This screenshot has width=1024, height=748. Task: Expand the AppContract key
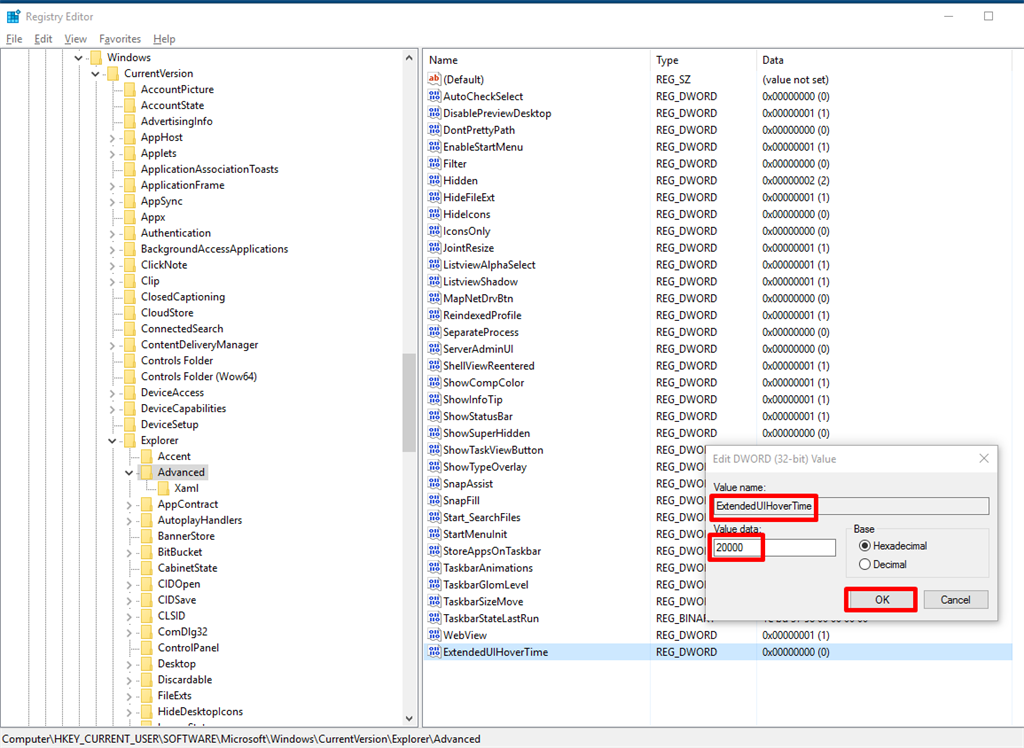[129, 504]
